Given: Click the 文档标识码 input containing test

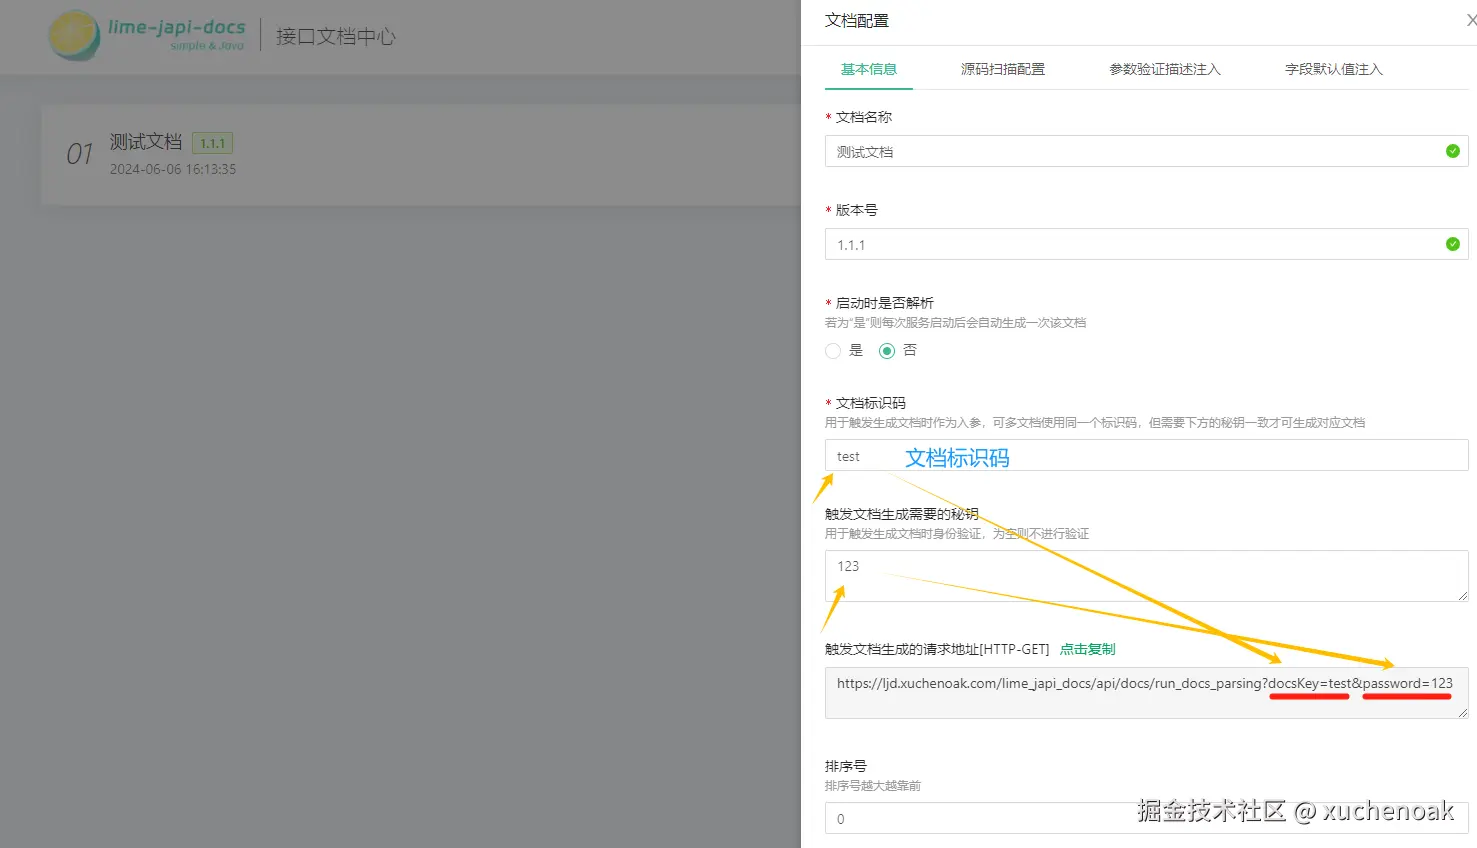Looking at the screenshot, I should click(x=1146, y=456).
